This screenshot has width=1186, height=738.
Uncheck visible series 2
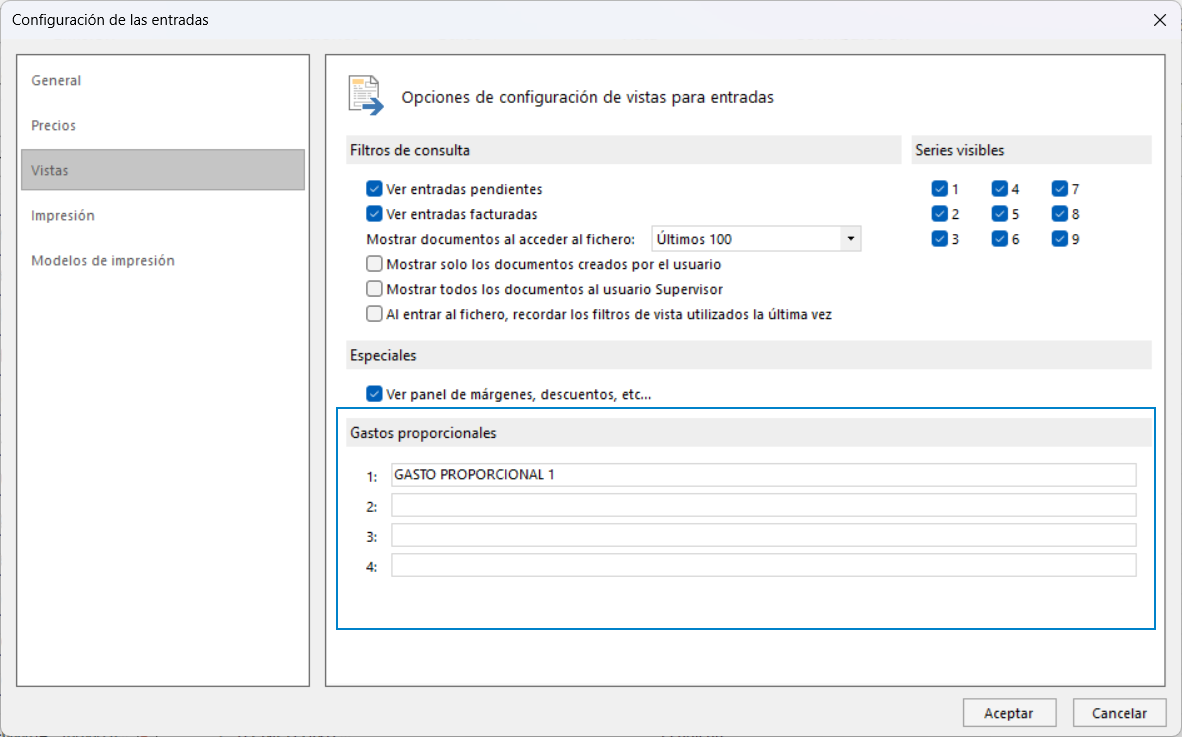point(939,213)
